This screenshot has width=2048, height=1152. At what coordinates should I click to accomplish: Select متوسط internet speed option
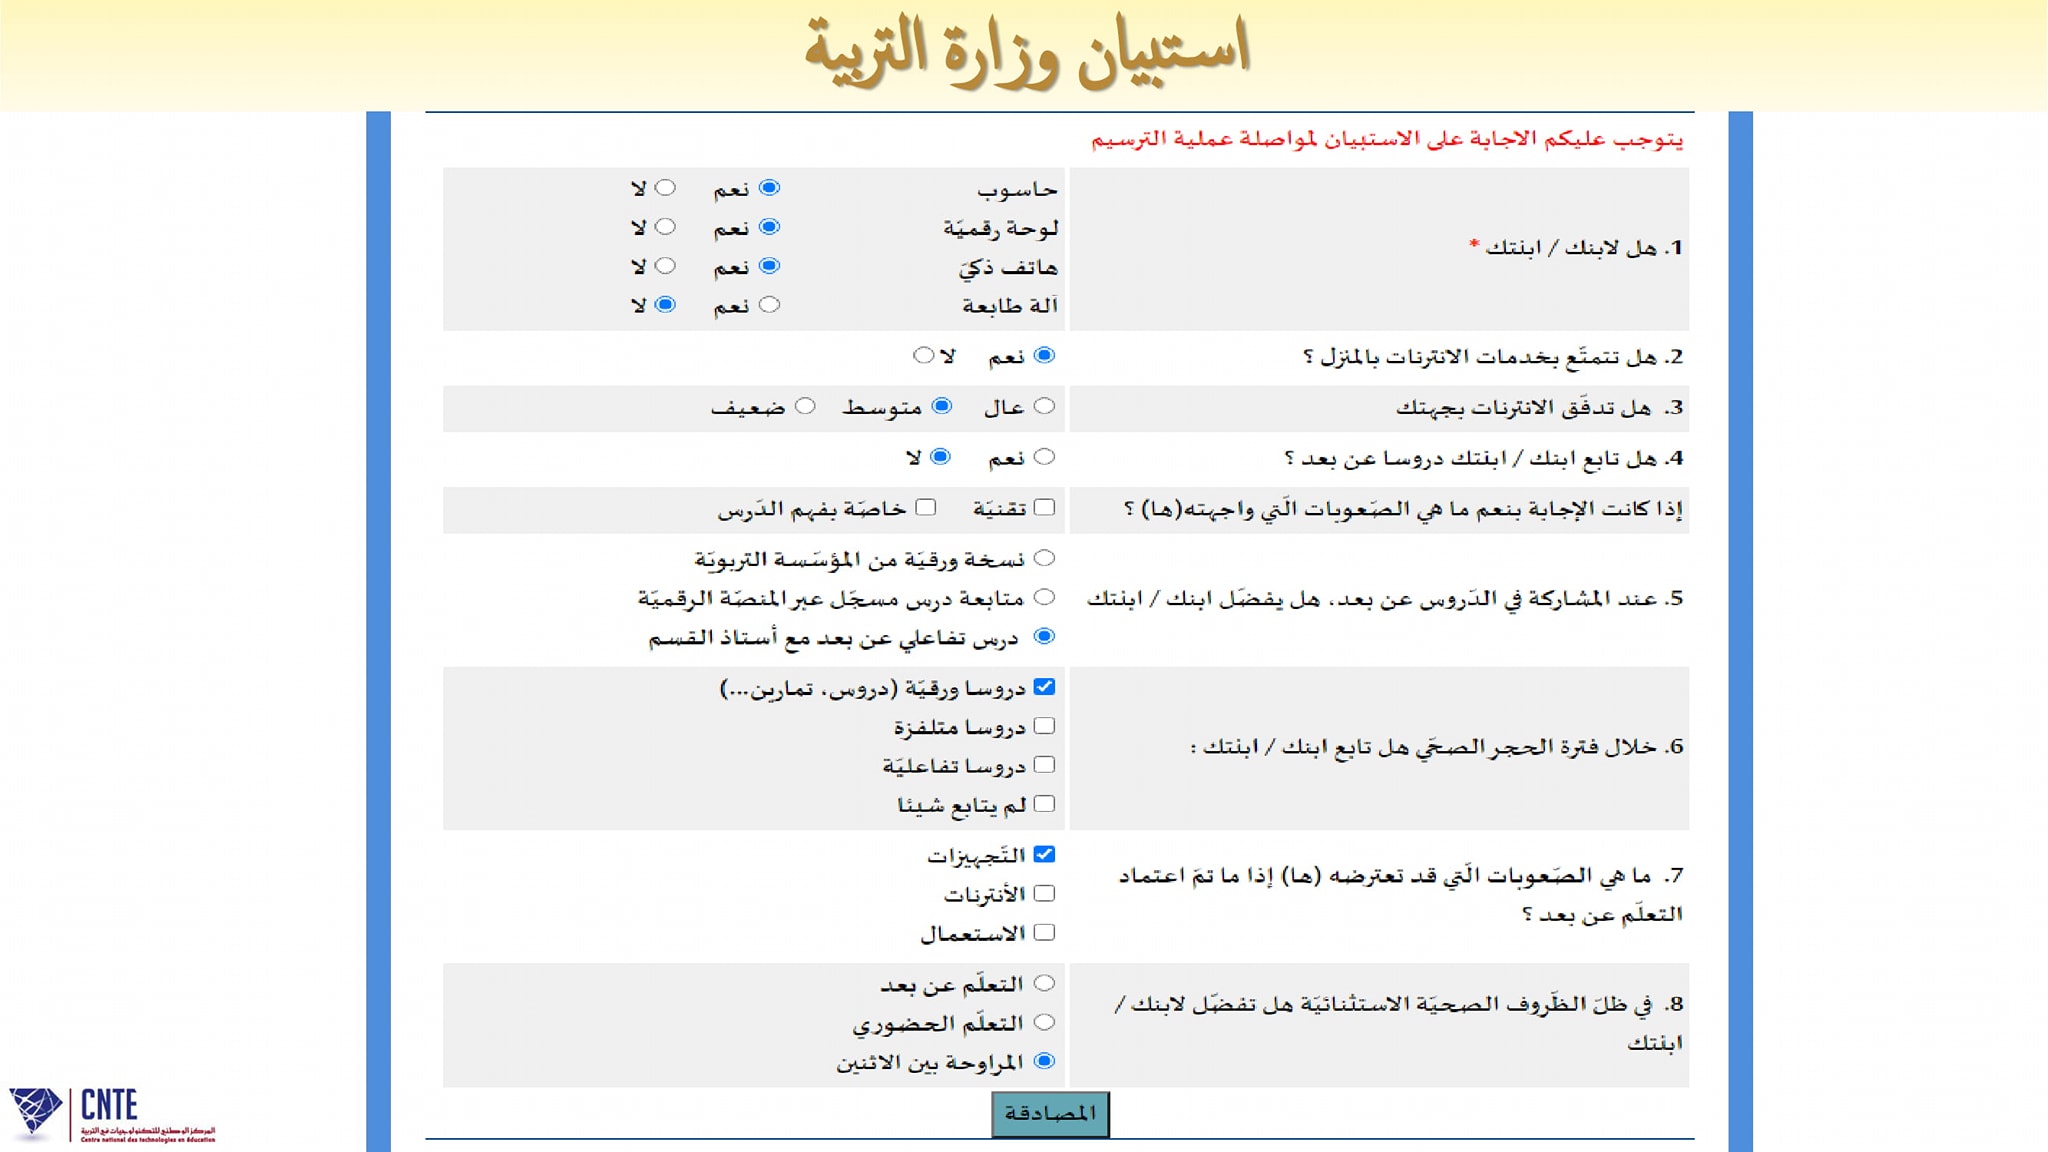[x=942, y=406]
